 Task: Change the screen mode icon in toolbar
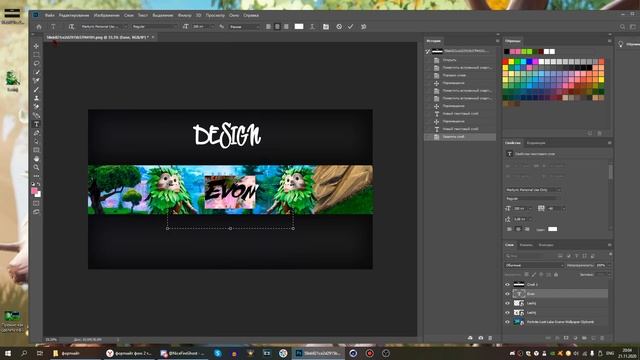tap(36, 212)
